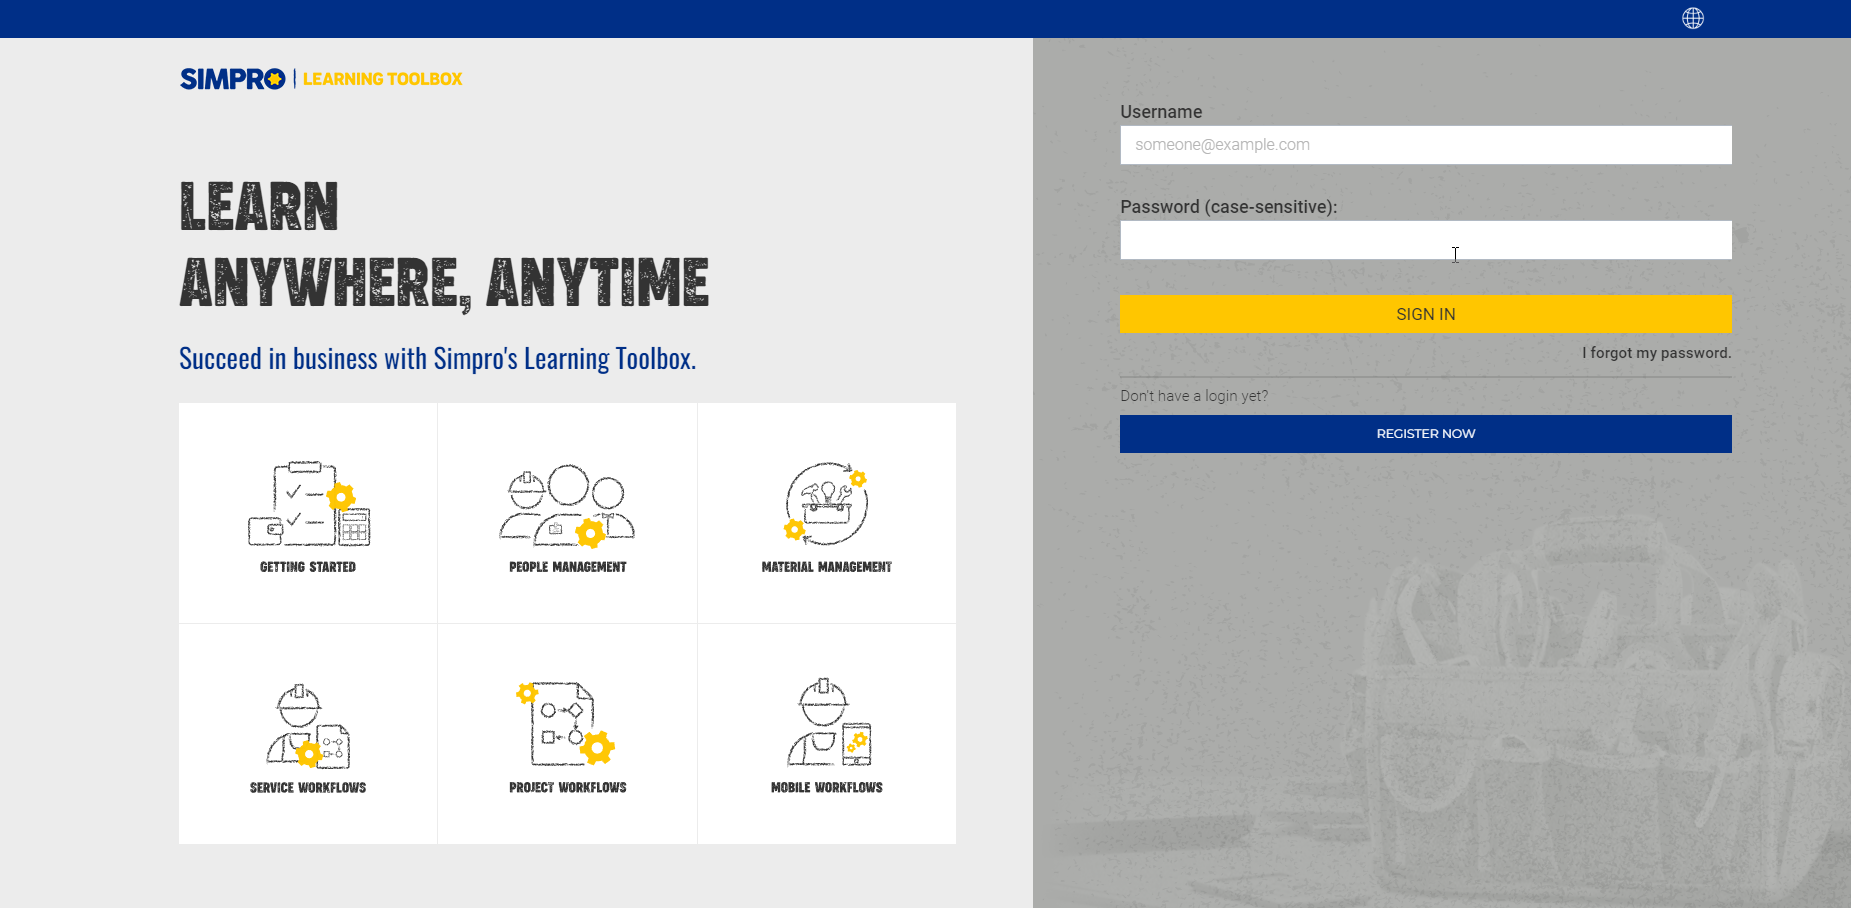Open the Material Management toolbox icon
The height and width of the screenshot is (908, 1851).
pyautogui.click(x=826, y=503)
